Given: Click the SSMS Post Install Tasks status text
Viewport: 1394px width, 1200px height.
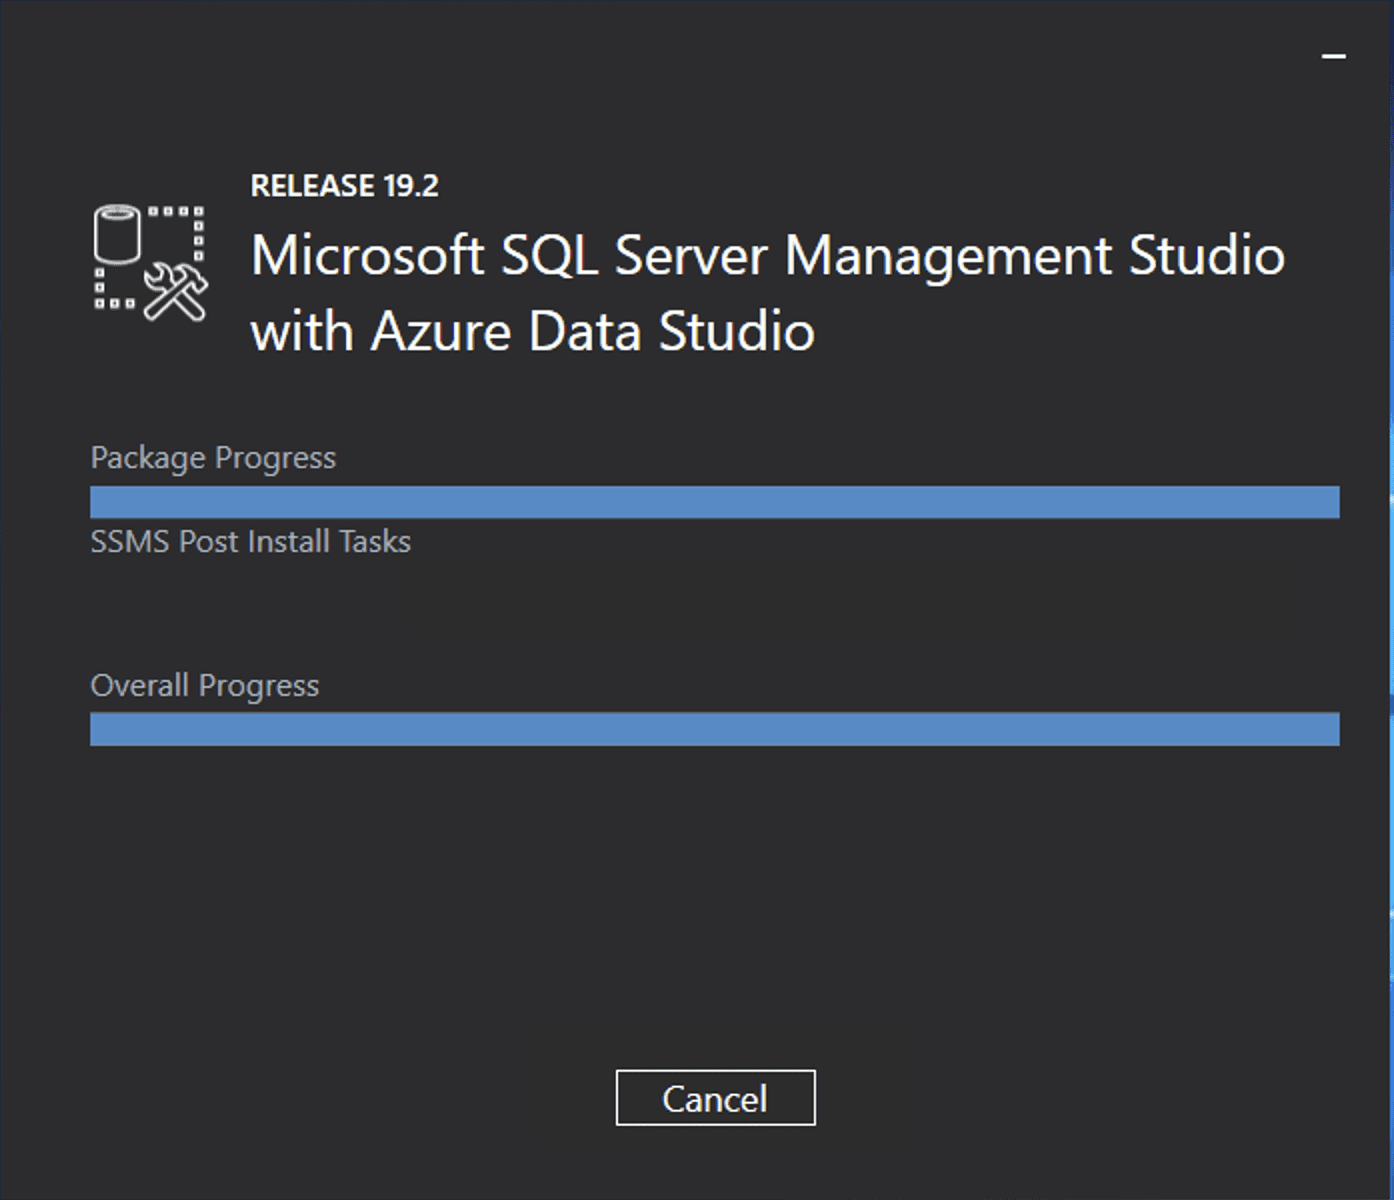Looking at the screenshot, I should pyautogui.click(x=250, y=542).
